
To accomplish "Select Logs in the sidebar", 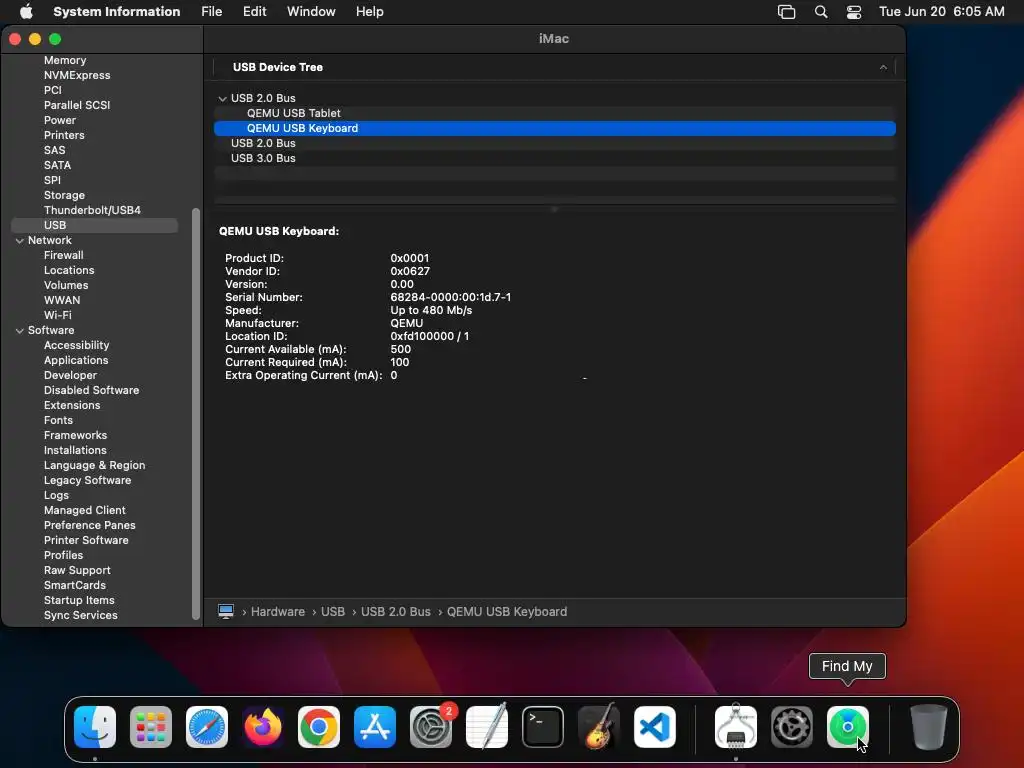I will 56,496.
